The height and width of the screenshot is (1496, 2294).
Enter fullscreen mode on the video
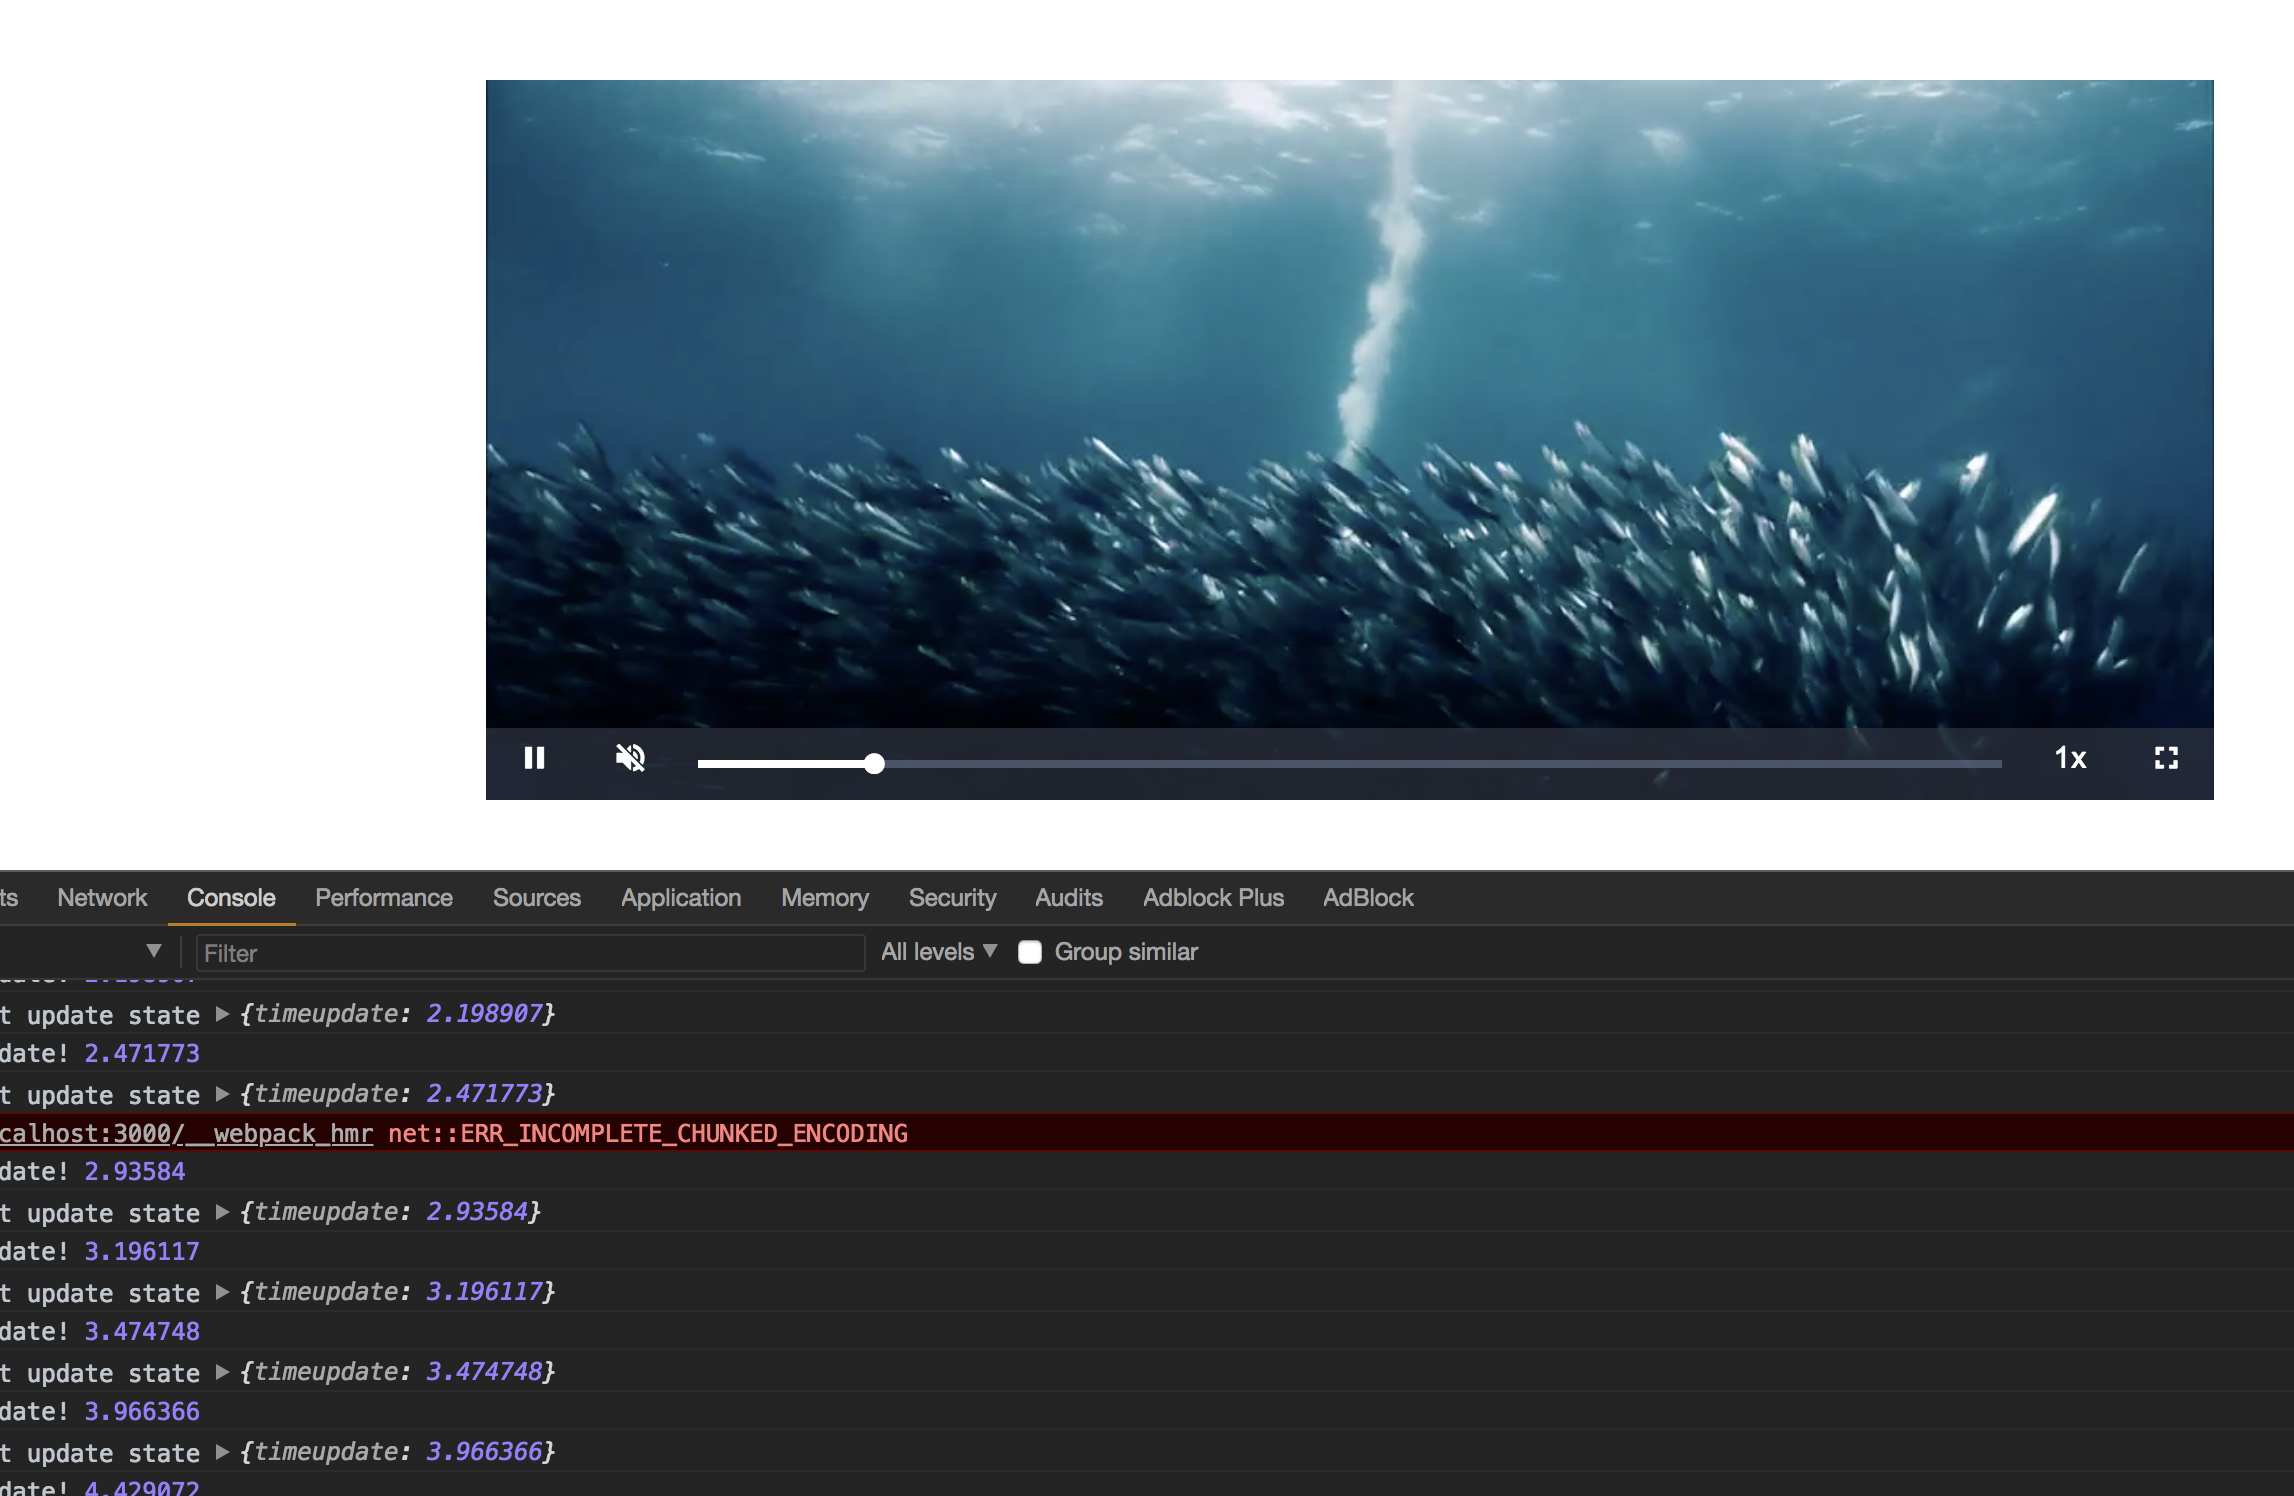point(2166,759)
